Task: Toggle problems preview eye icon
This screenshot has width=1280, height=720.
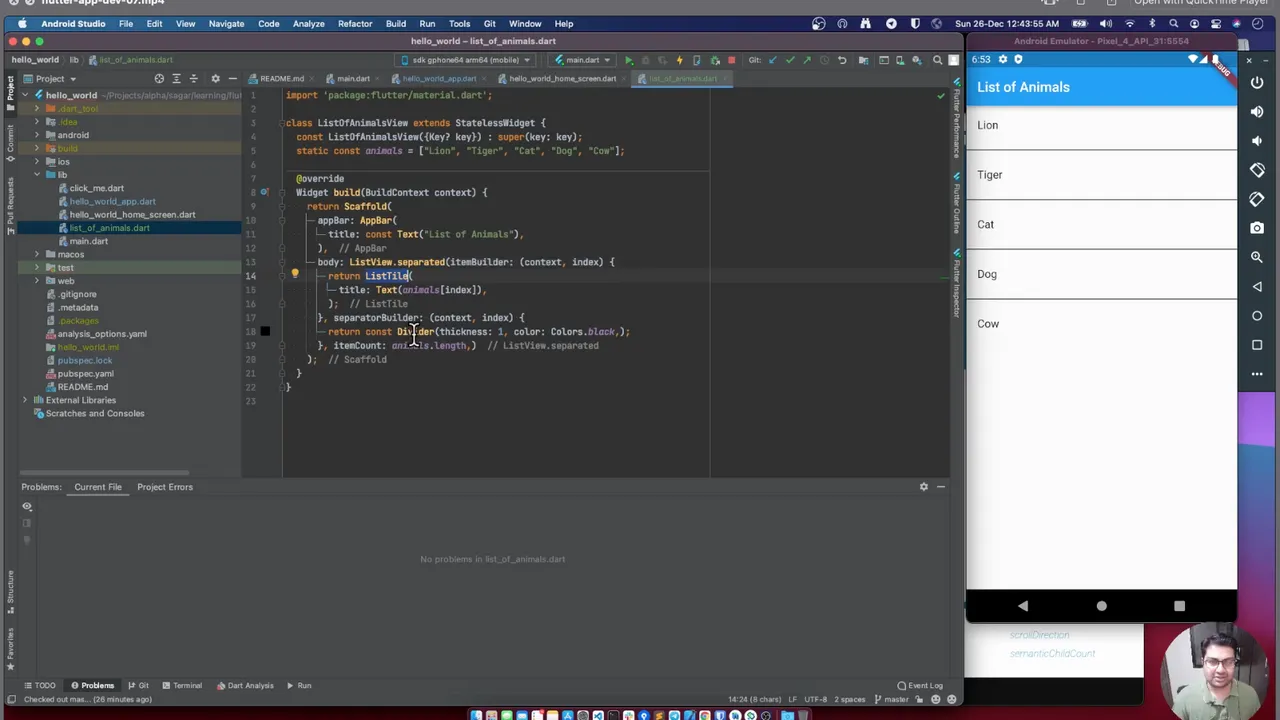Action: [x=27, y=507]
